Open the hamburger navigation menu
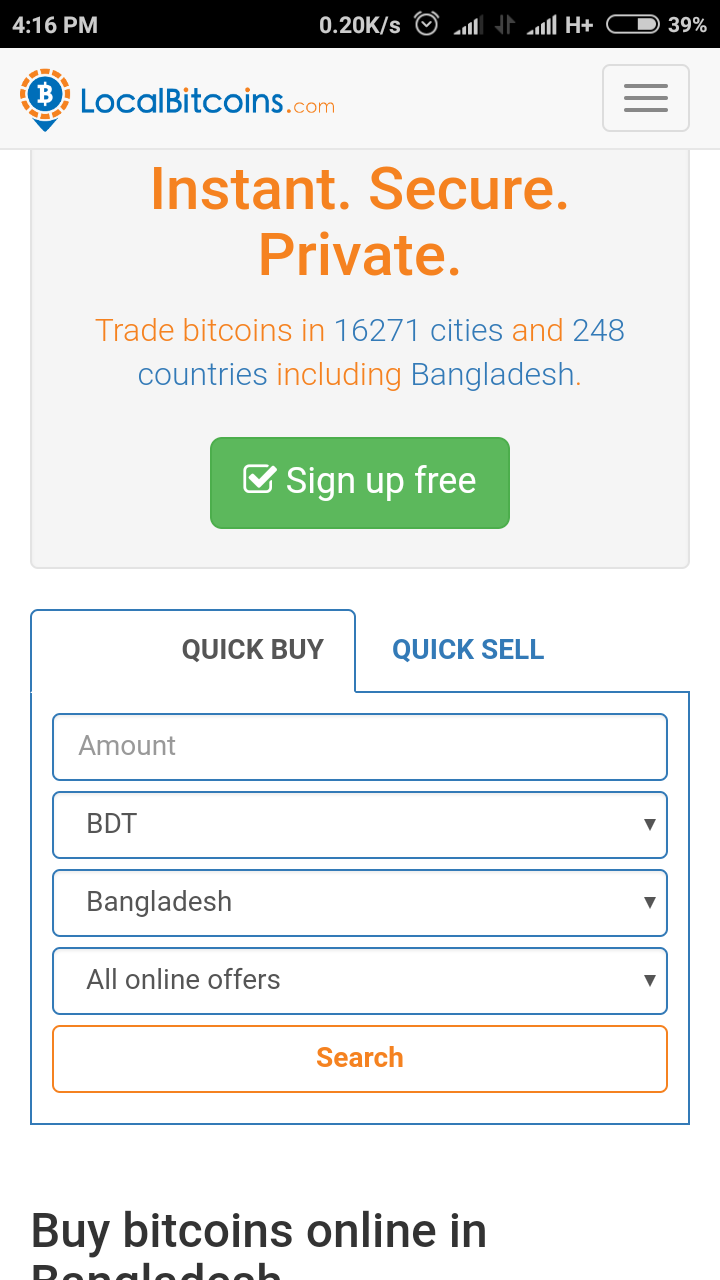This screenshot has height=1280, width=720. click(x=645, y=98)
